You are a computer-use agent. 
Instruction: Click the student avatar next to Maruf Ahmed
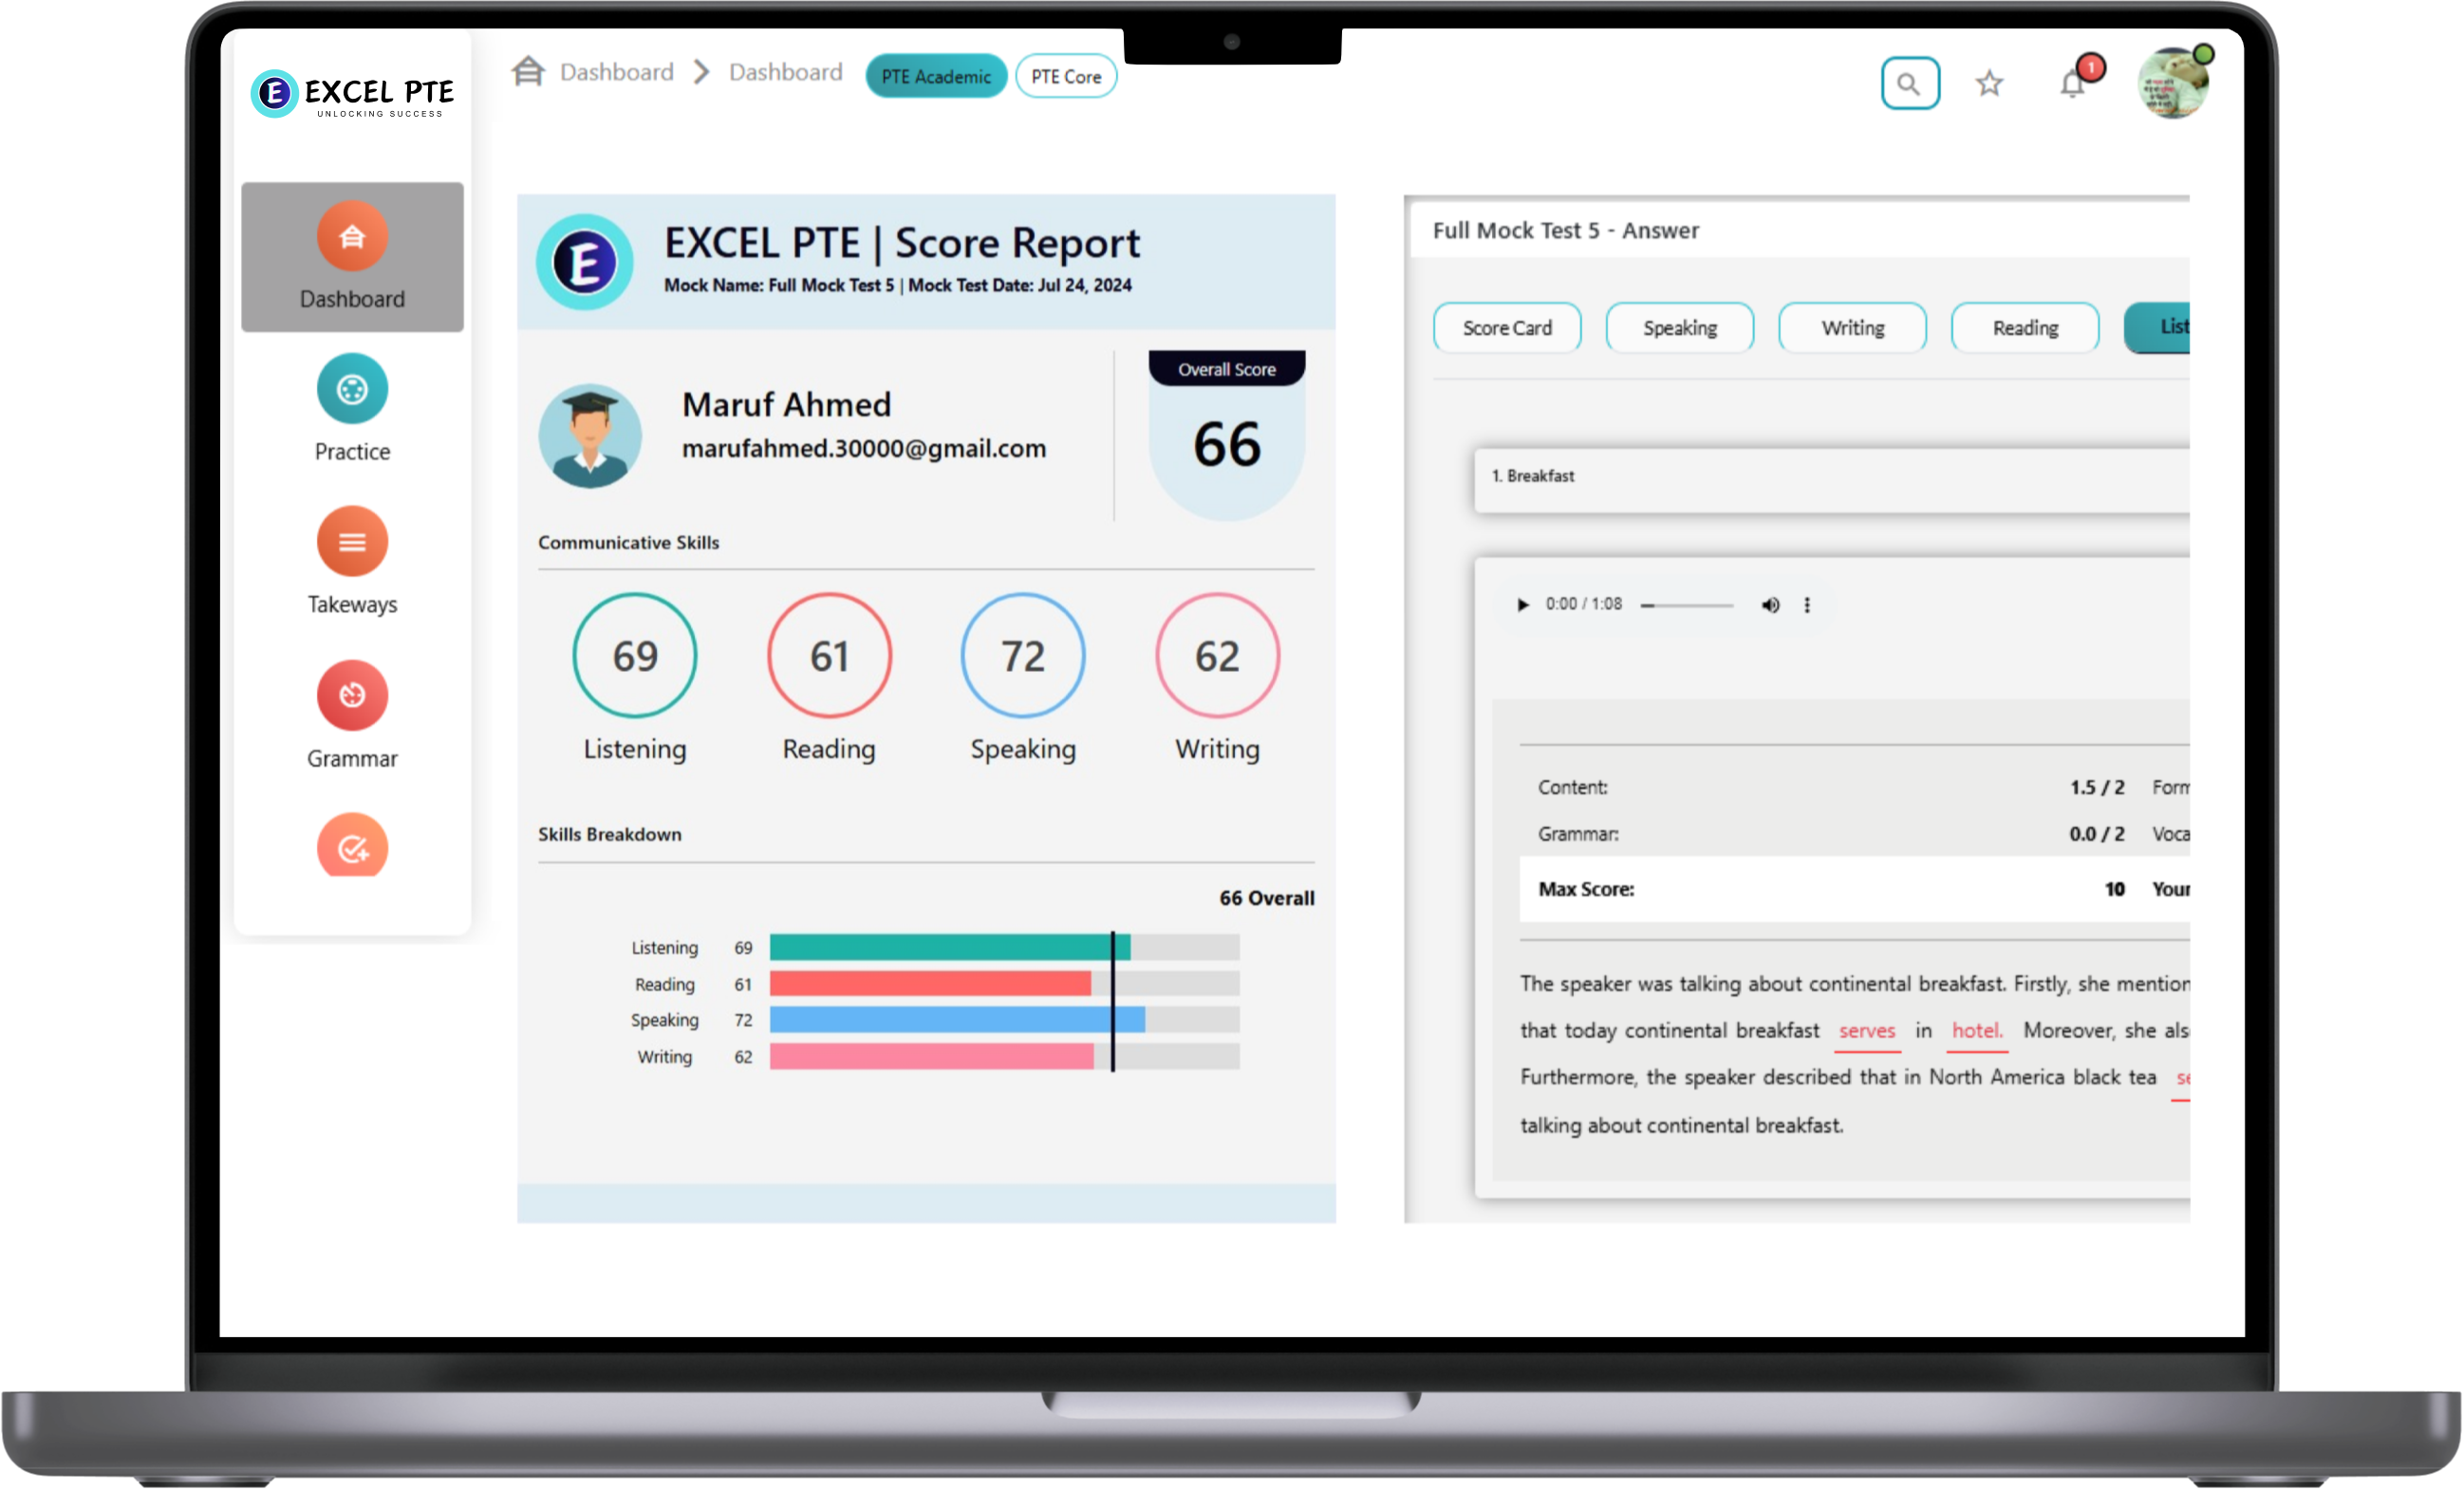pyautogui.click(x=590, y=436)
